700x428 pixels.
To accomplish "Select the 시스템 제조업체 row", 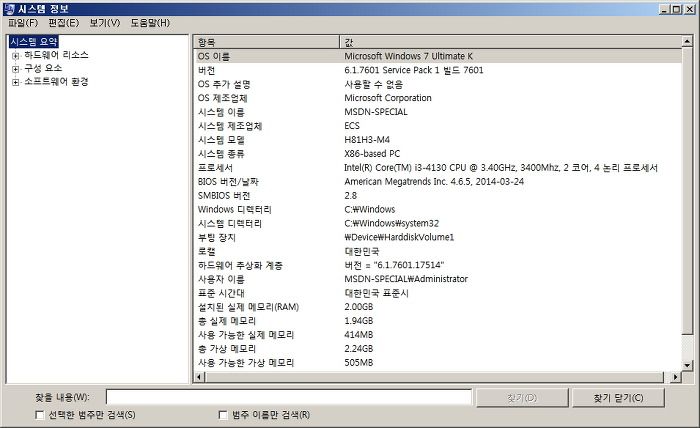I will (438, 126).
